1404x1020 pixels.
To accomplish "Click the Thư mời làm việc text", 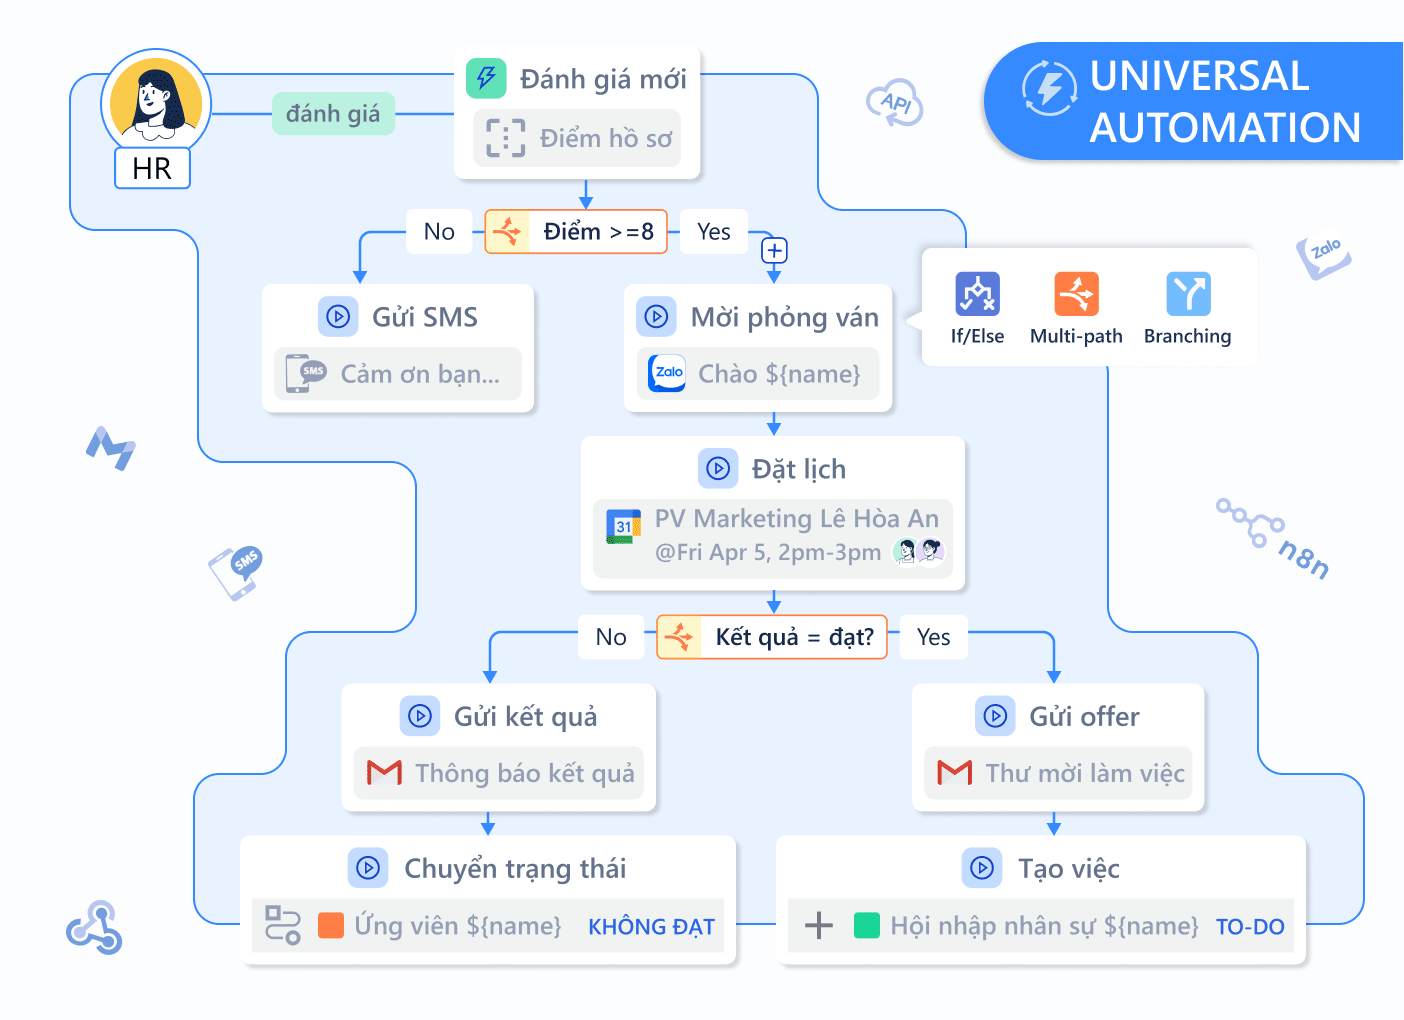I will (1085, 773).
